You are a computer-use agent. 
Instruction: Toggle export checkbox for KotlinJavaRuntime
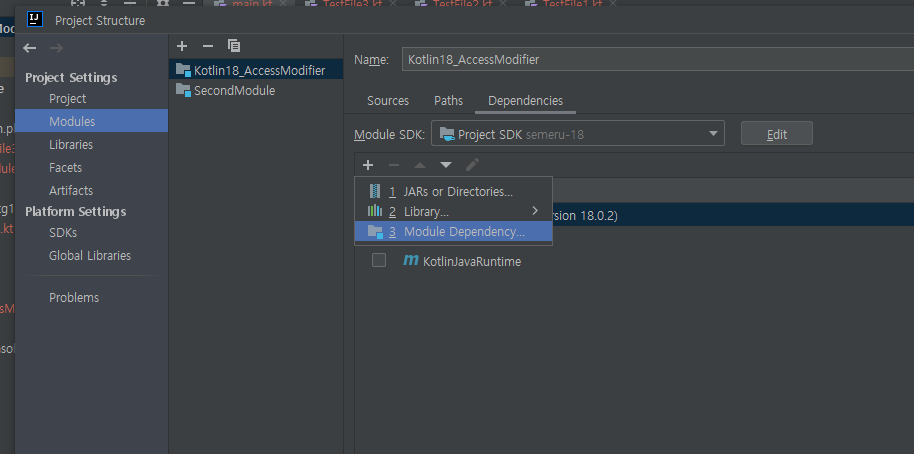(x=379, y=261)
